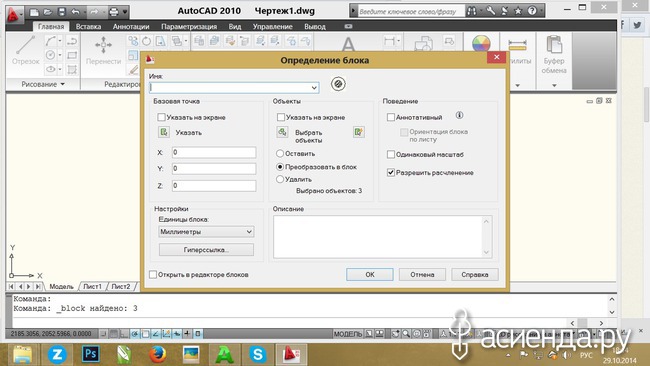The height and width of the screenshot is (366, 650).
Task: Click the binoculars search icon
Action: tap(472, 11)
